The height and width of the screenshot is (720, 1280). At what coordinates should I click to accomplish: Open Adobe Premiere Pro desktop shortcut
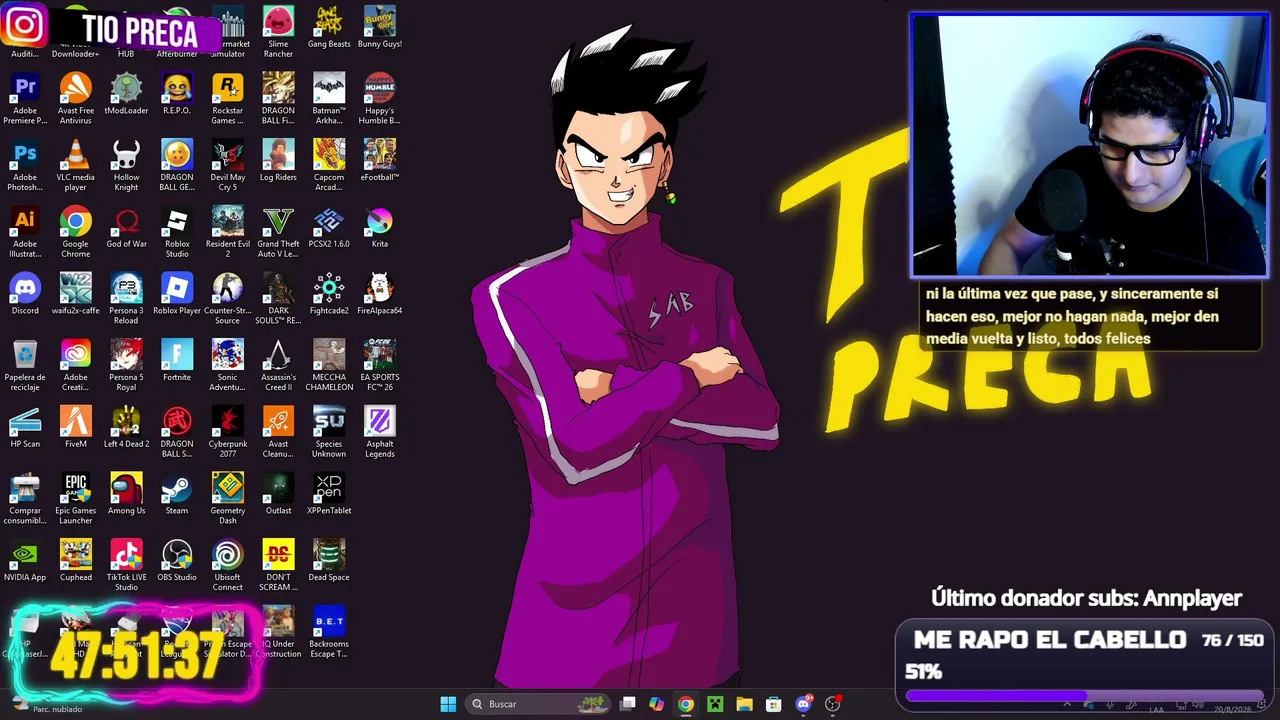tap(25, 98)
